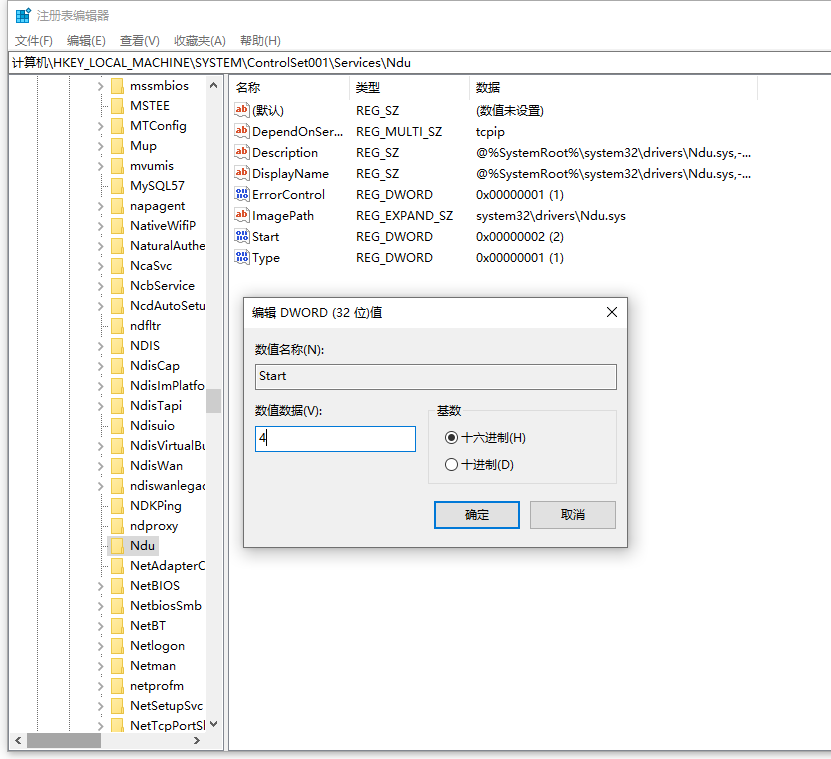Click the Registry Editor app icon in title bar
This screenshot has height=759, width=831.
[22, 15]
